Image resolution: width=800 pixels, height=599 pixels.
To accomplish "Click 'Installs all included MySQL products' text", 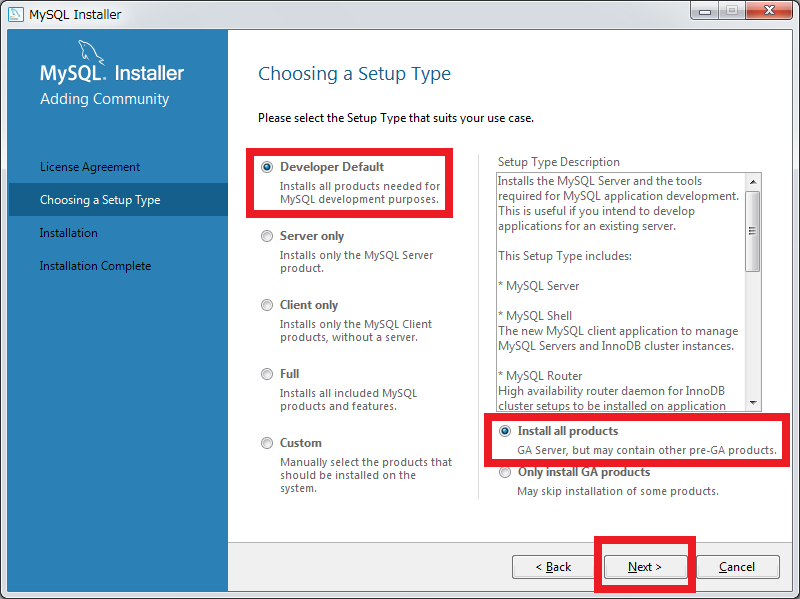I will (x=348, y=400).
